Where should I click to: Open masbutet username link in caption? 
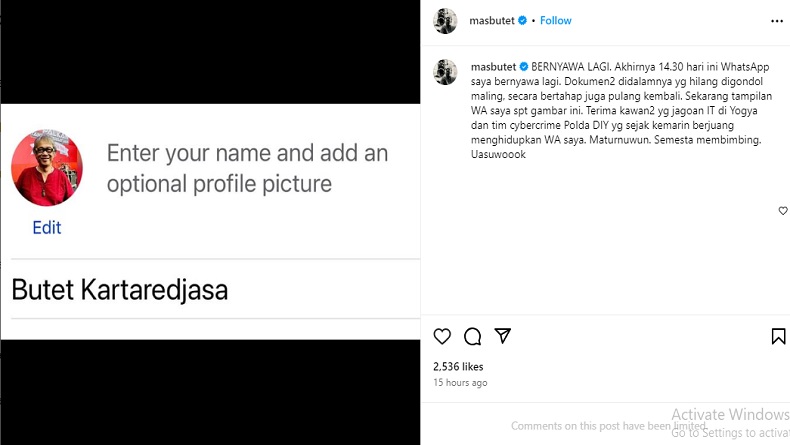click(491, 66)
